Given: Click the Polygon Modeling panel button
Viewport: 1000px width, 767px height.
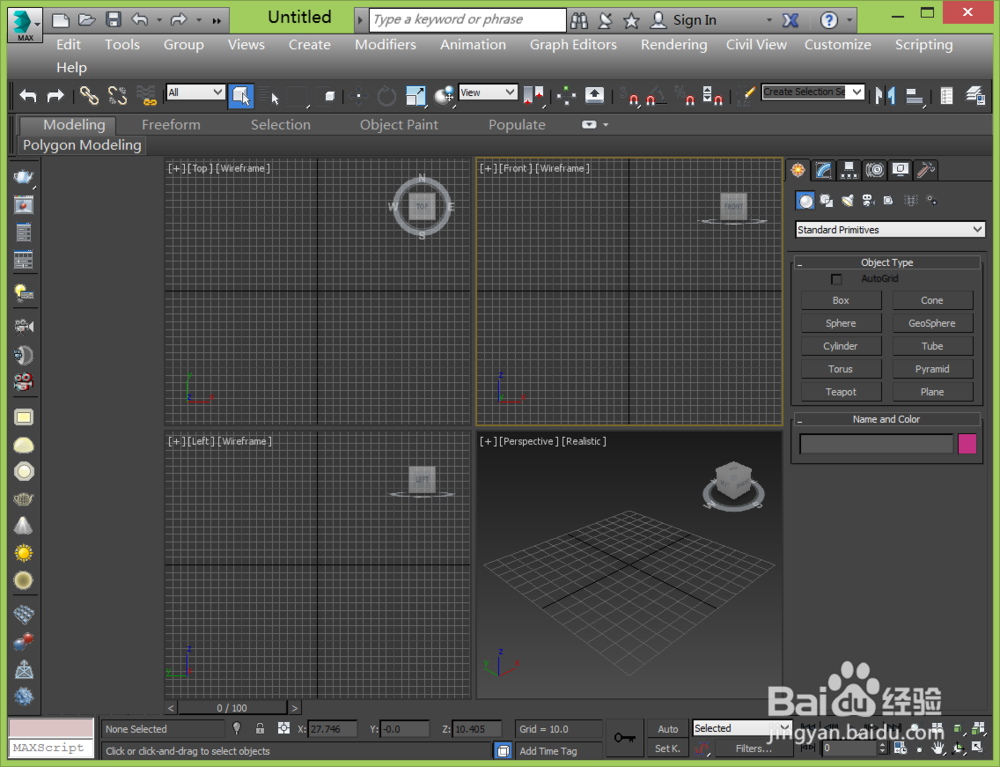Looking at the screenshot, I should coord(82,145).
